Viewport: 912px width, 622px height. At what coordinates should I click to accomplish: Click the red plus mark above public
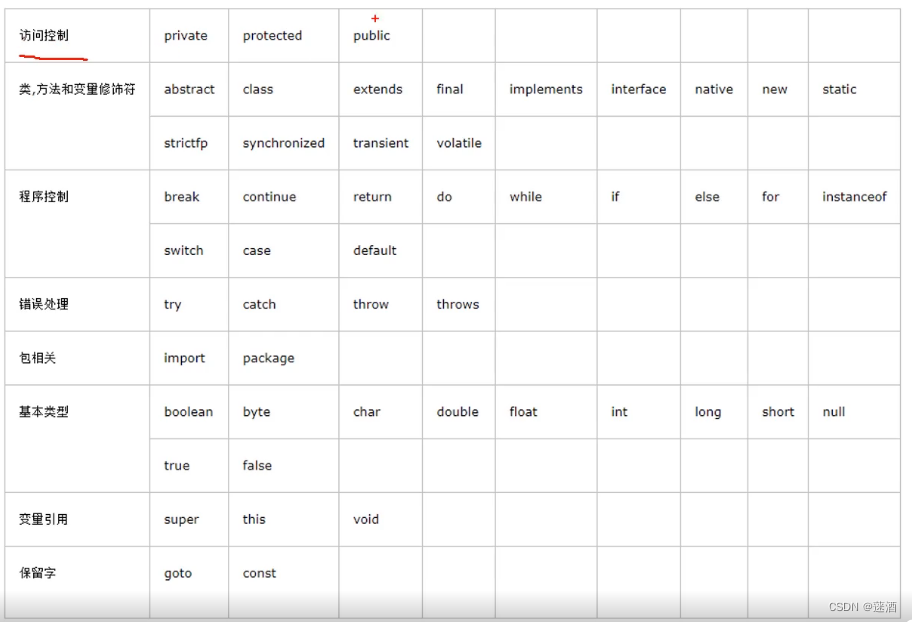point(375,19)
